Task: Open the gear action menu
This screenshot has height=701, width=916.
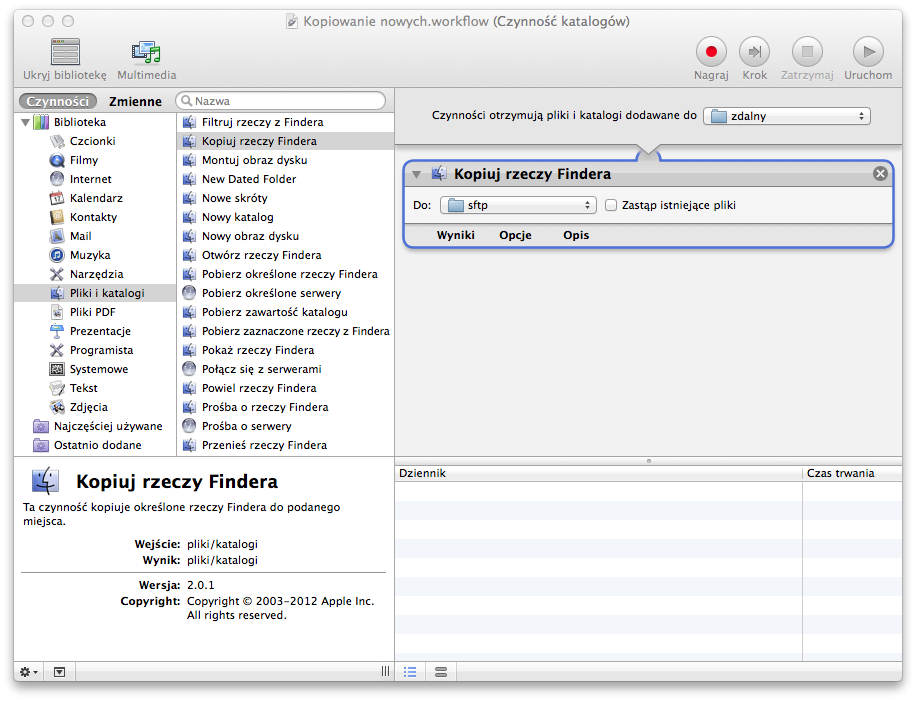Action: click(x=29, y=672)
